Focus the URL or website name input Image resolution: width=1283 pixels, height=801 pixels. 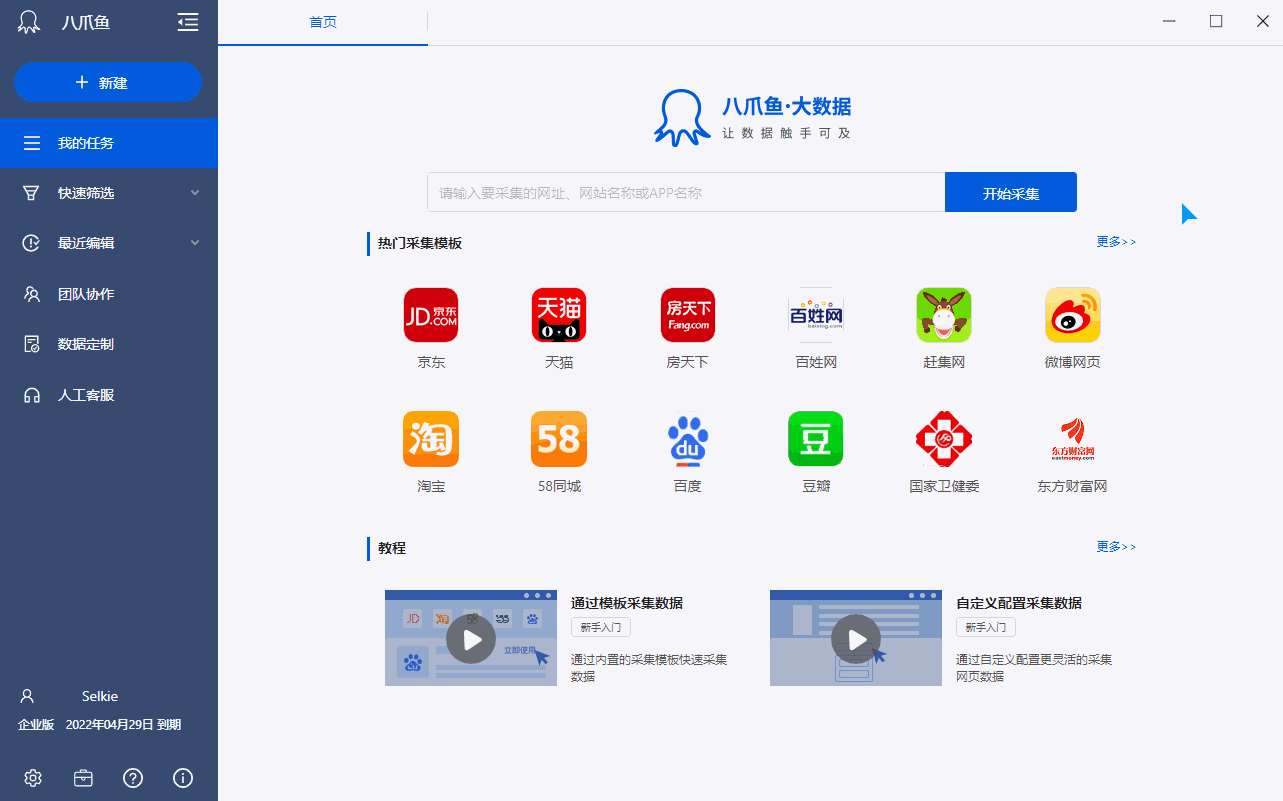[x=686, y=192]
